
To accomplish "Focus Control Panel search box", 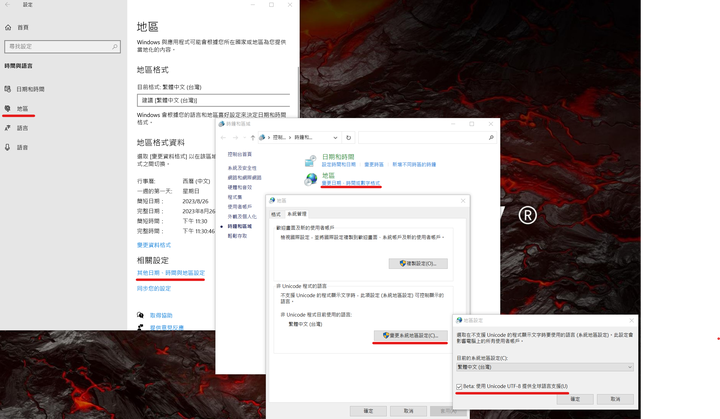I will (427, 137).
